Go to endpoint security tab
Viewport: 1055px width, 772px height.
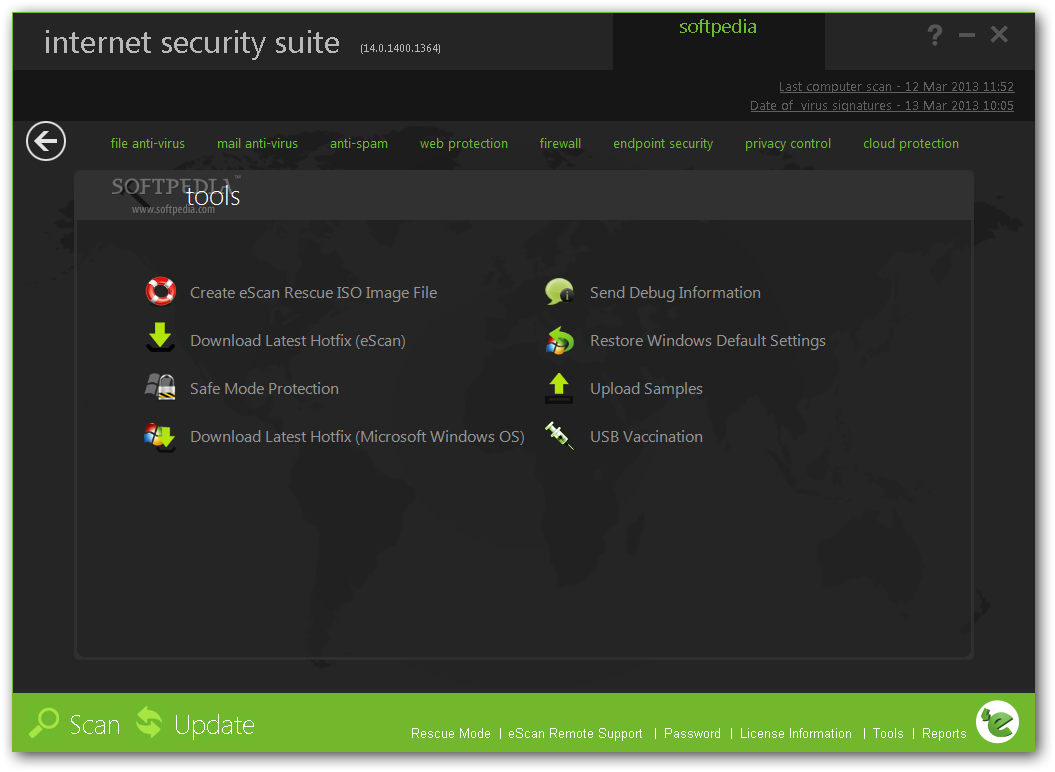tap(663, 143)
